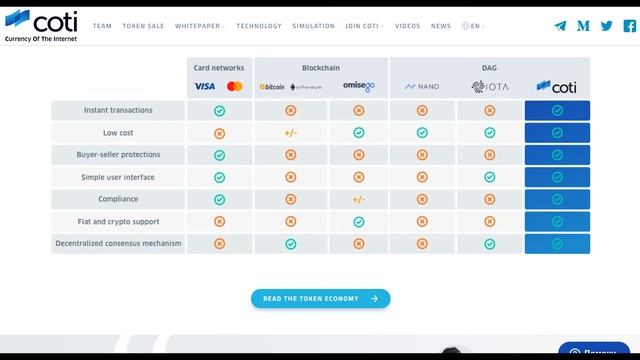
Task: Click Read The Token Economy button
Action: 321,299
